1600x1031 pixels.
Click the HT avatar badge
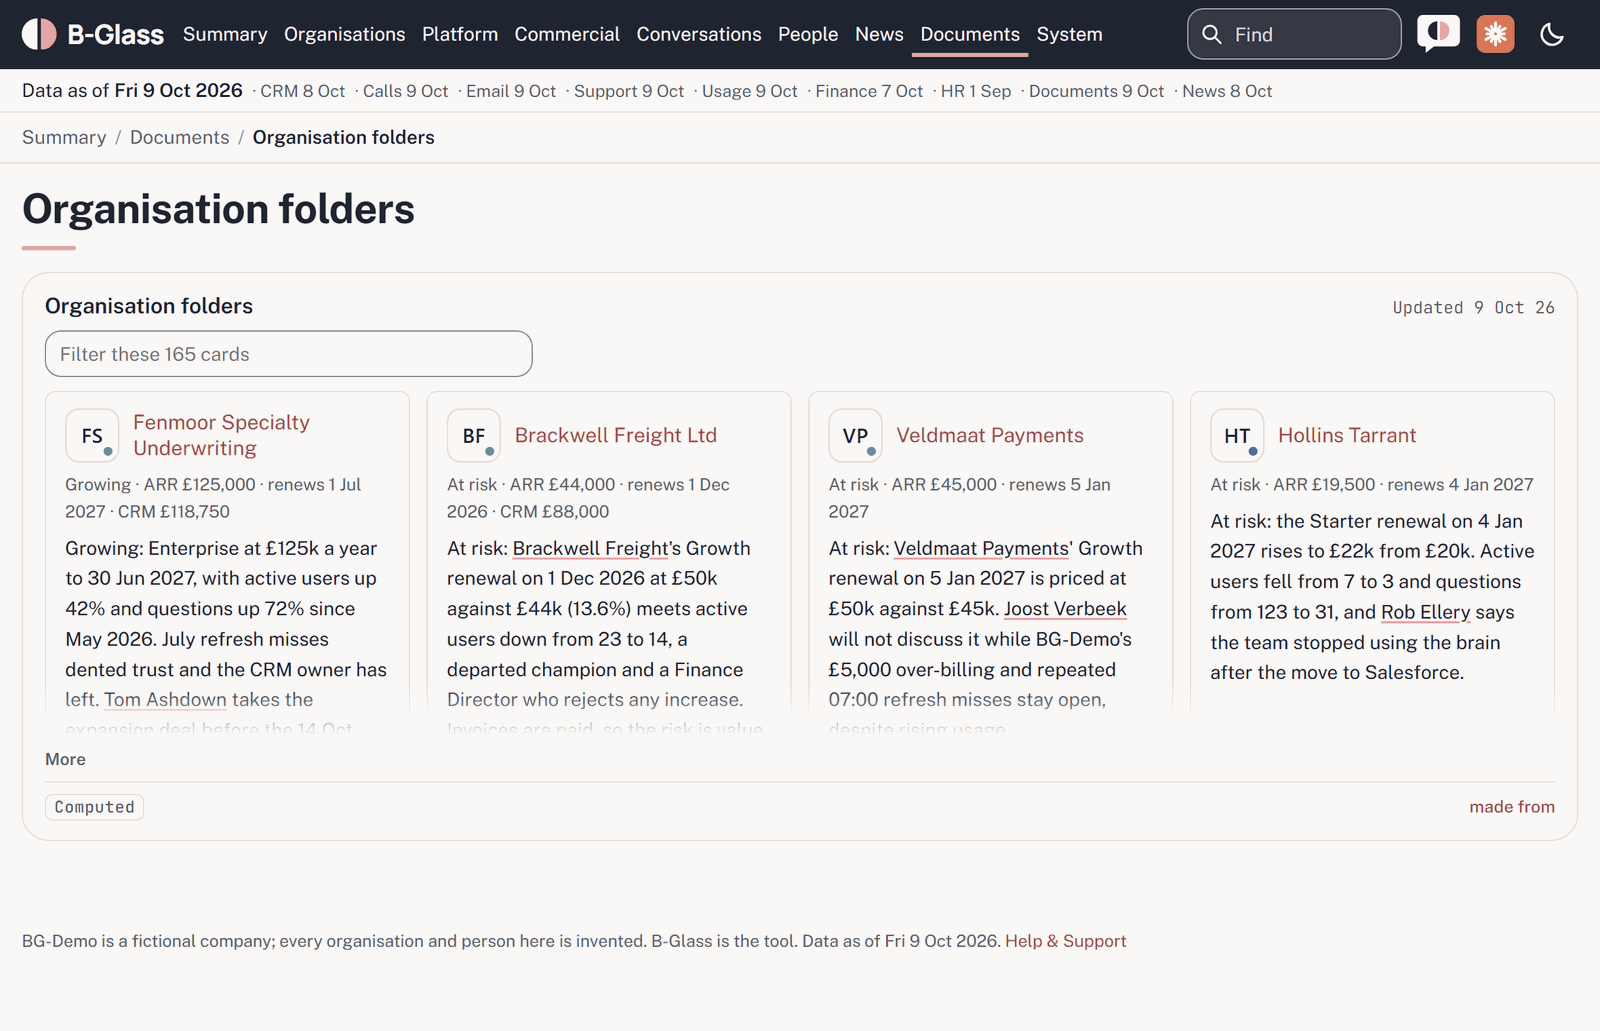click(1237, 435)
